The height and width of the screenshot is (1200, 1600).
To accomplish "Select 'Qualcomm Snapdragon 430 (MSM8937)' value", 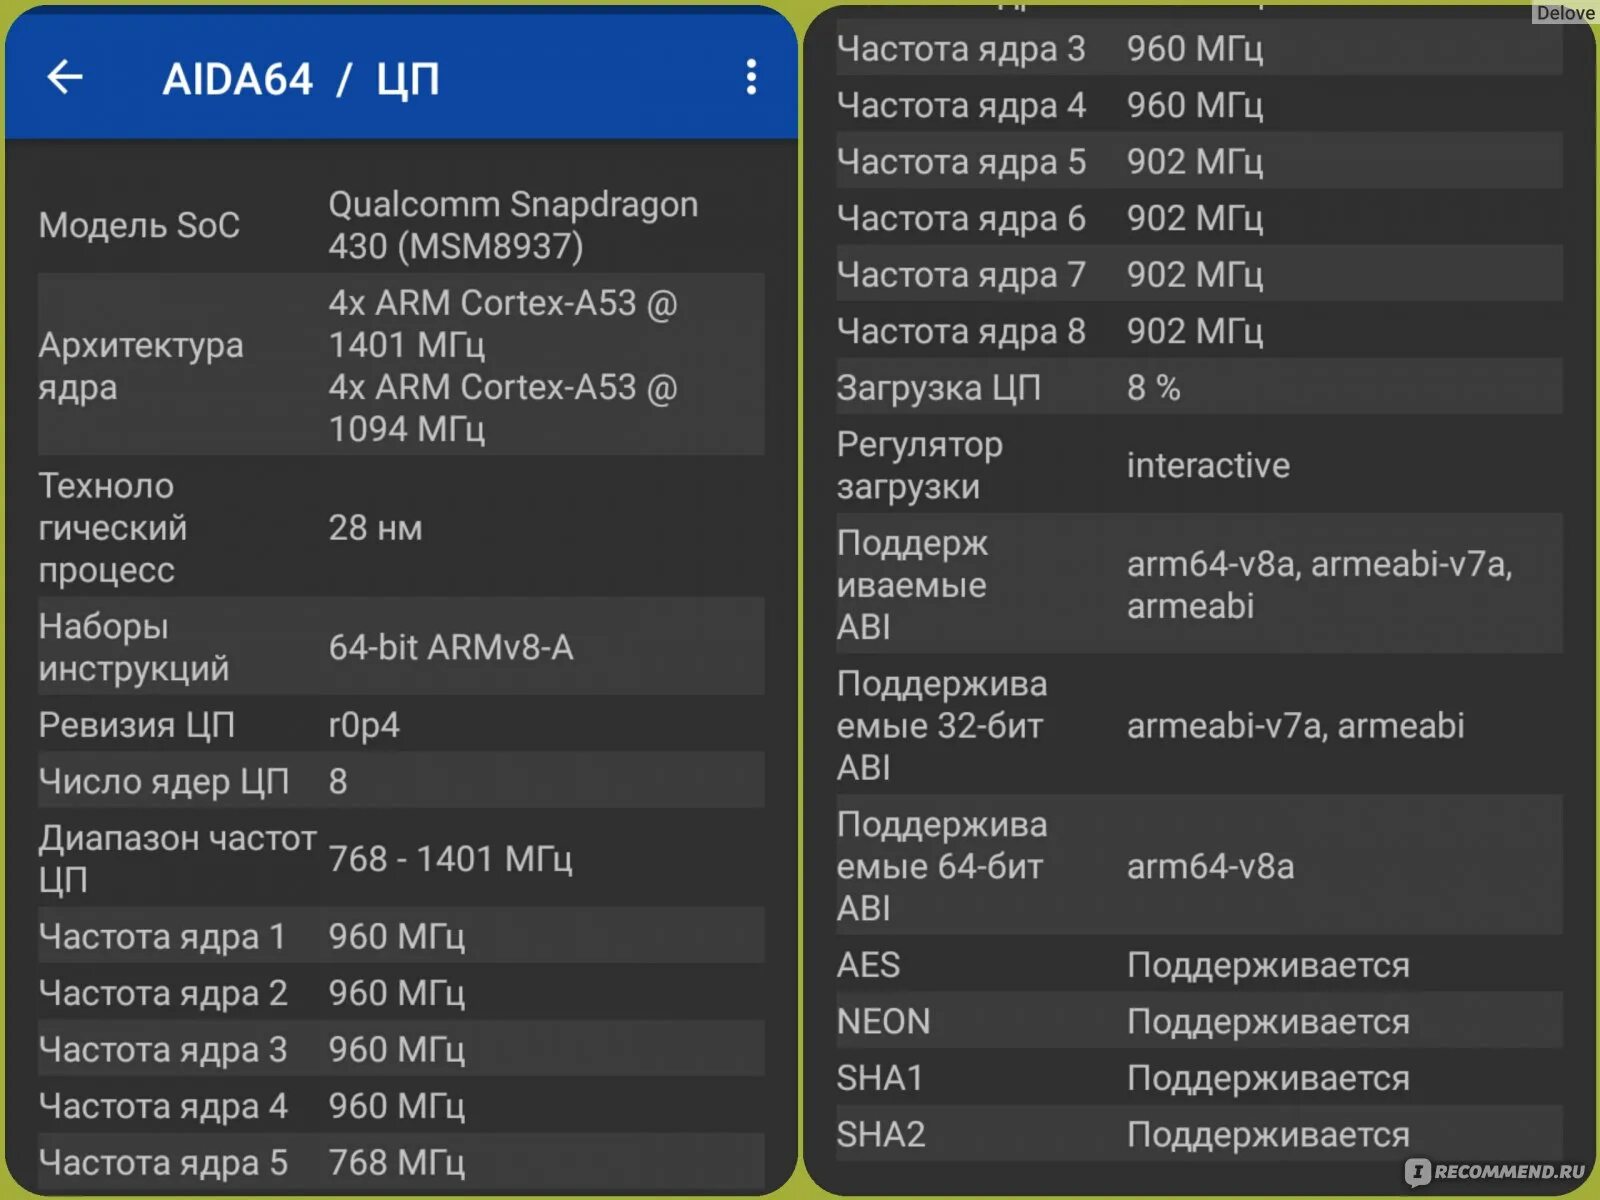I will coord(513,225).
